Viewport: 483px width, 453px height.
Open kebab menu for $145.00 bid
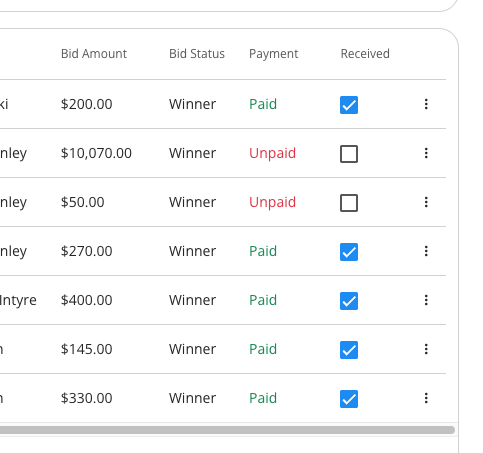click(x=426, y=349)
